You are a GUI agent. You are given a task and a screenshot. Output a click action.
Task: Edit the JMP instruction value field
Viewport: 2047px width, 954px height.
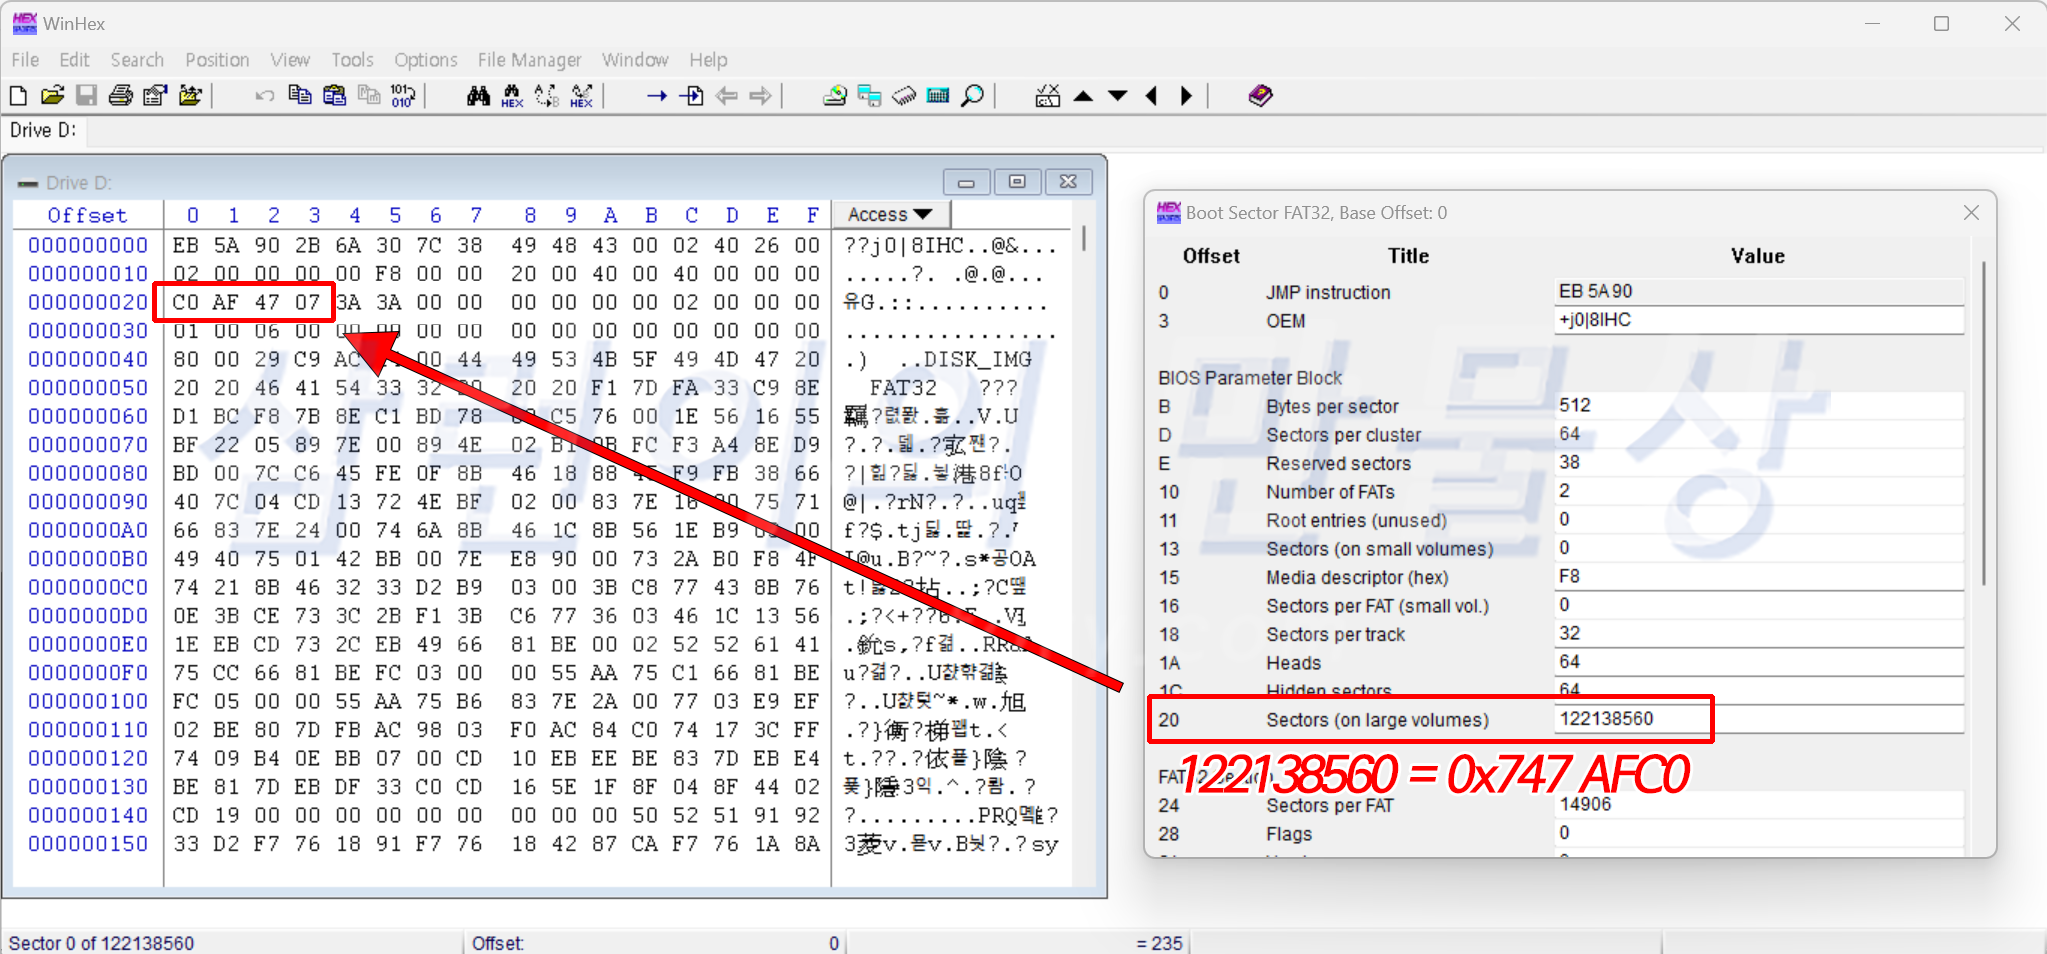[x=1759, y=291]
